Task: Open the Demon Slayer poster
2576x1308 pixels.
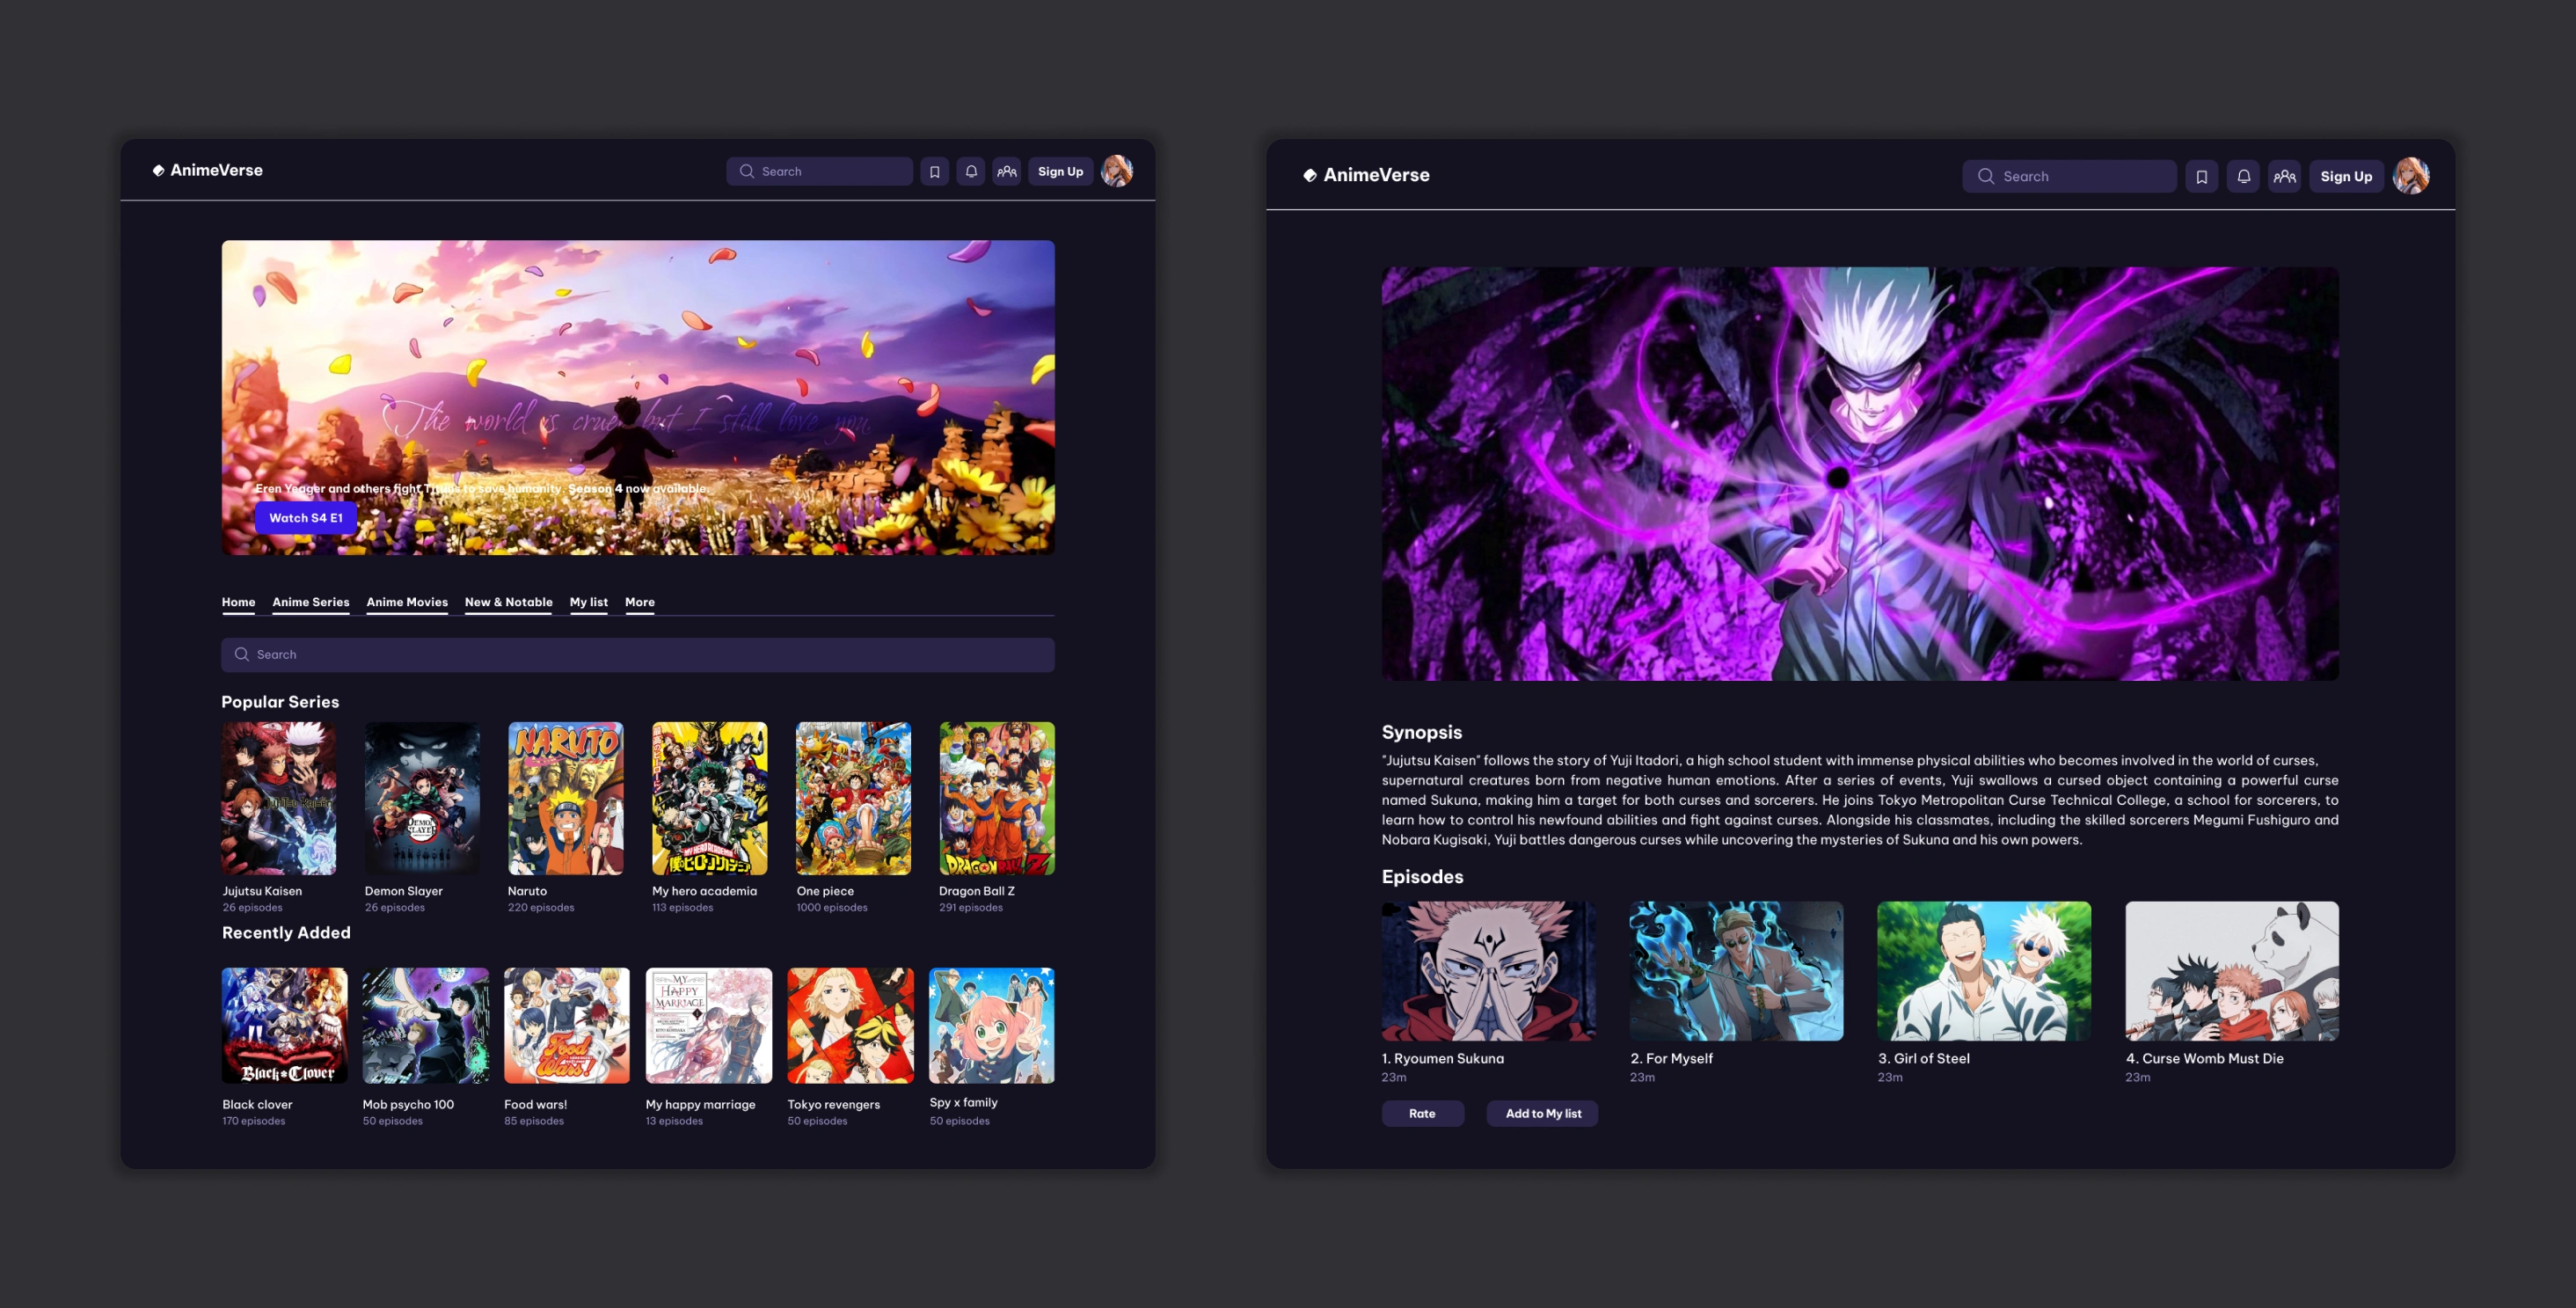Action: (422, 798)
